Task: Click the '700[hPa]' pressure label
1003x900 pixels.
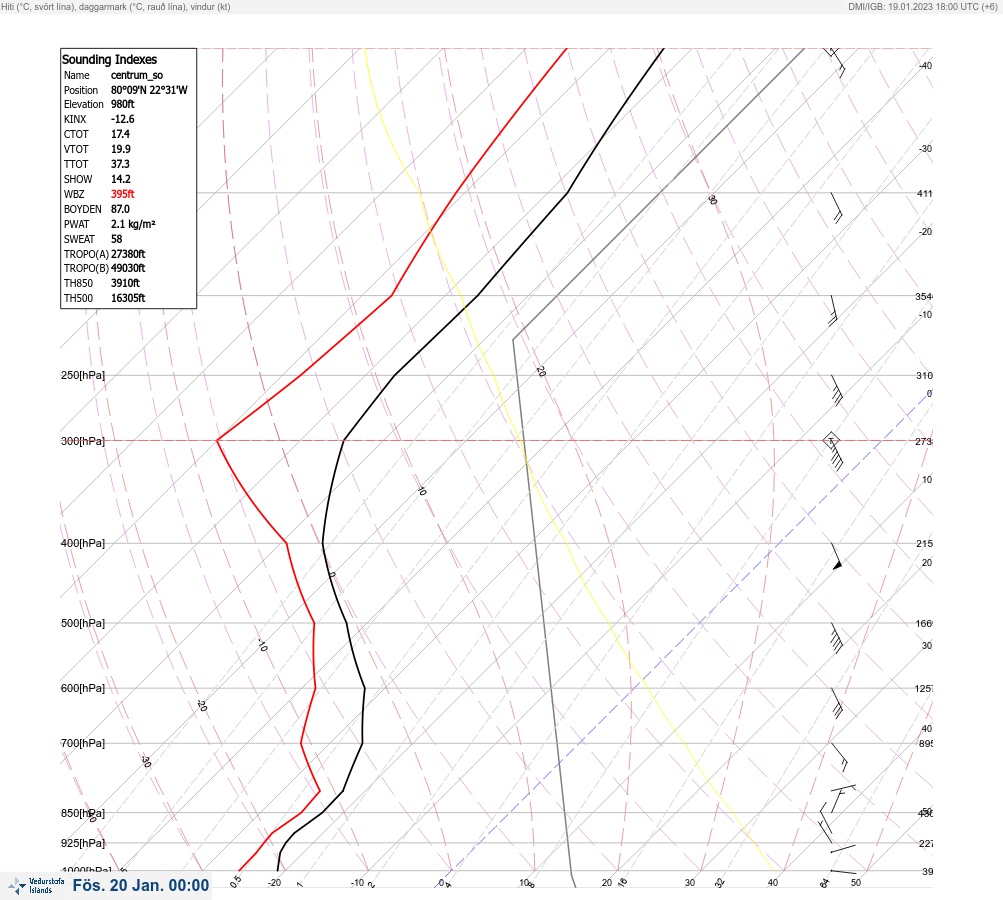Action: (83, 743)
